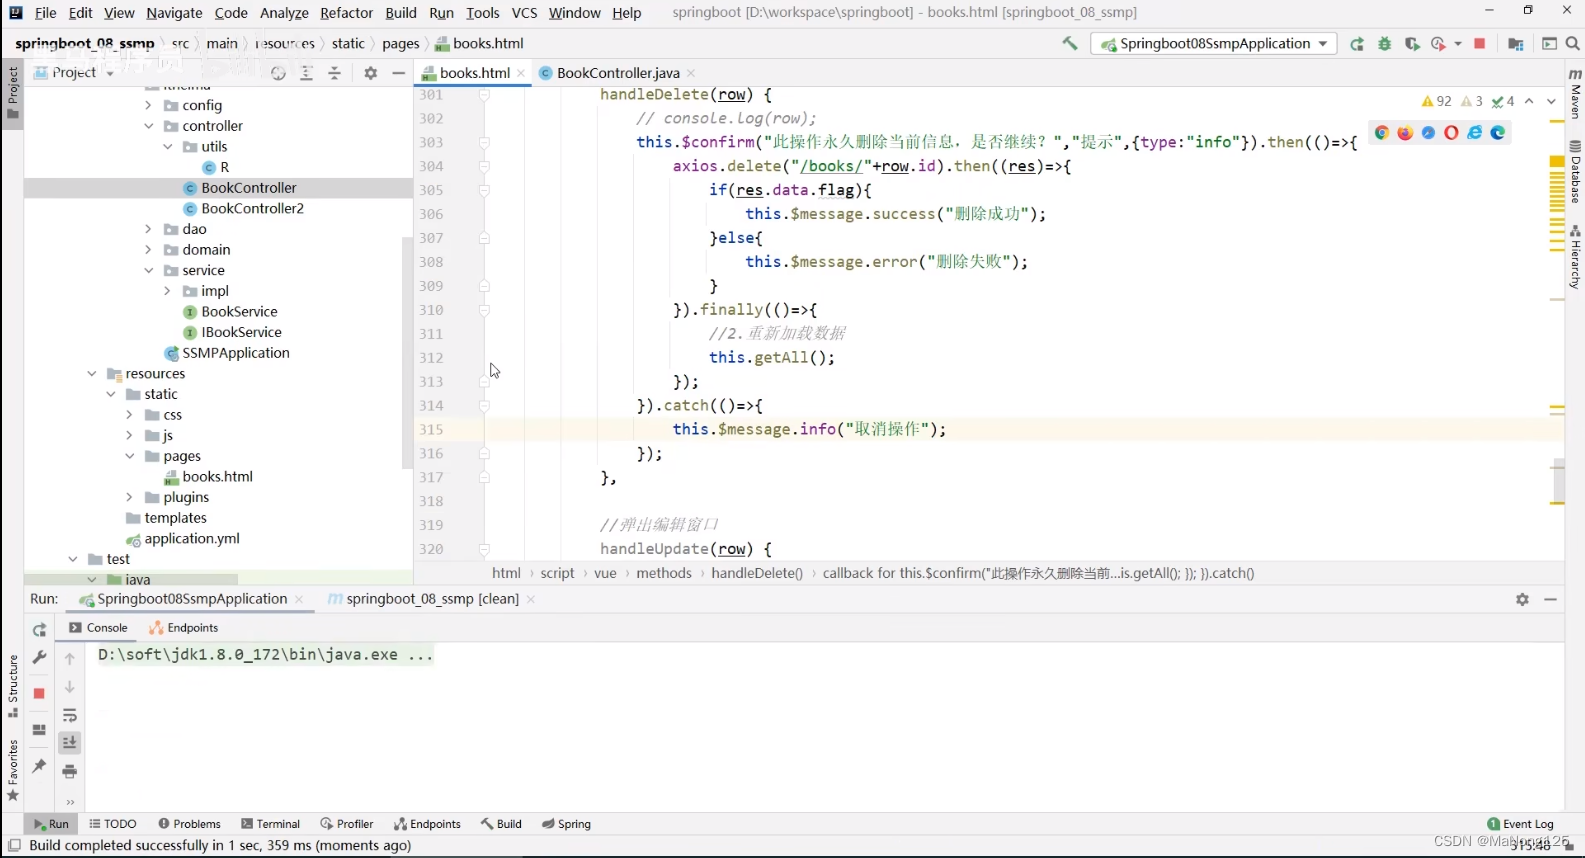Viewport: 1585px width, 858px height.
Task: Click handleDelete() breadcrumb in editor footer
Action: [x=757, y=573]
